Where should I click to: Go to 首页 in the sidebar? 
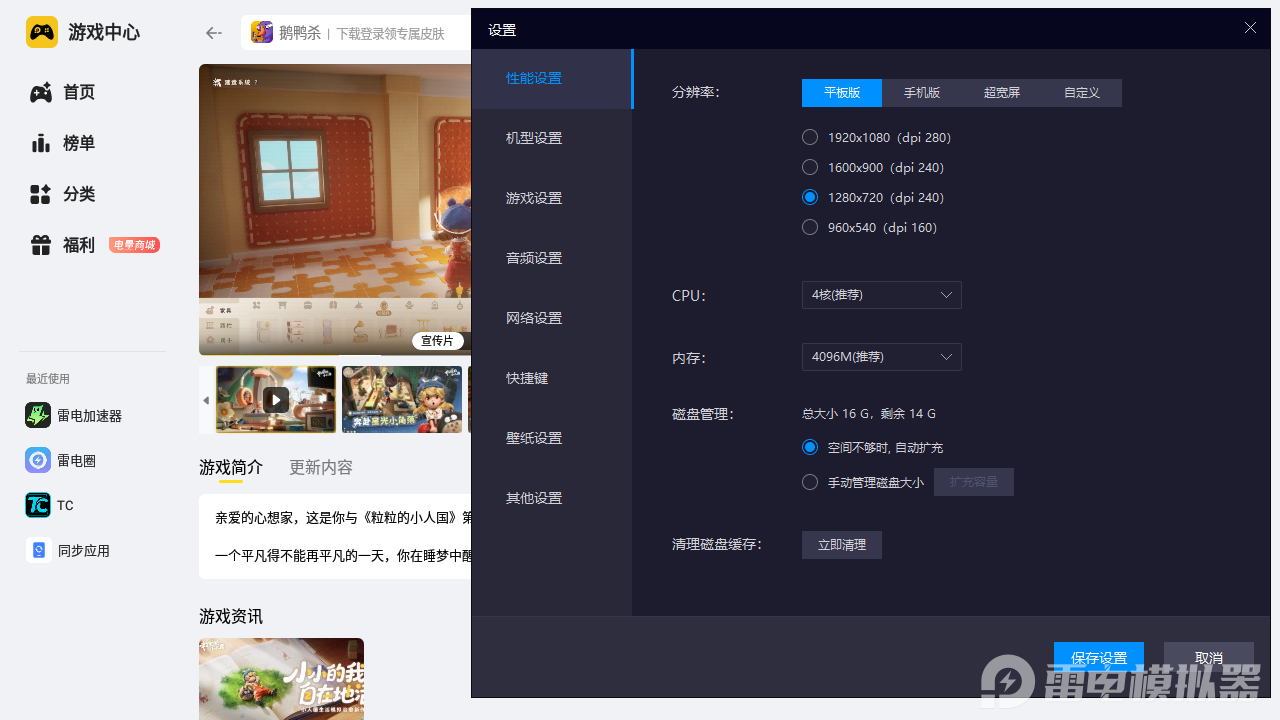tap(62, 92)
